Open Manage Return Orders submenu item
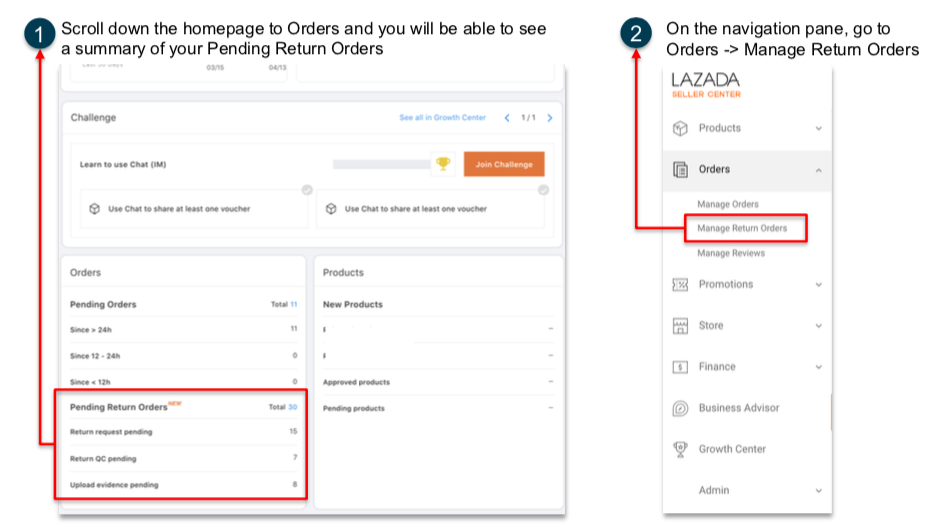This screenshot has height=527, width=936. click(x=742, y=228)
